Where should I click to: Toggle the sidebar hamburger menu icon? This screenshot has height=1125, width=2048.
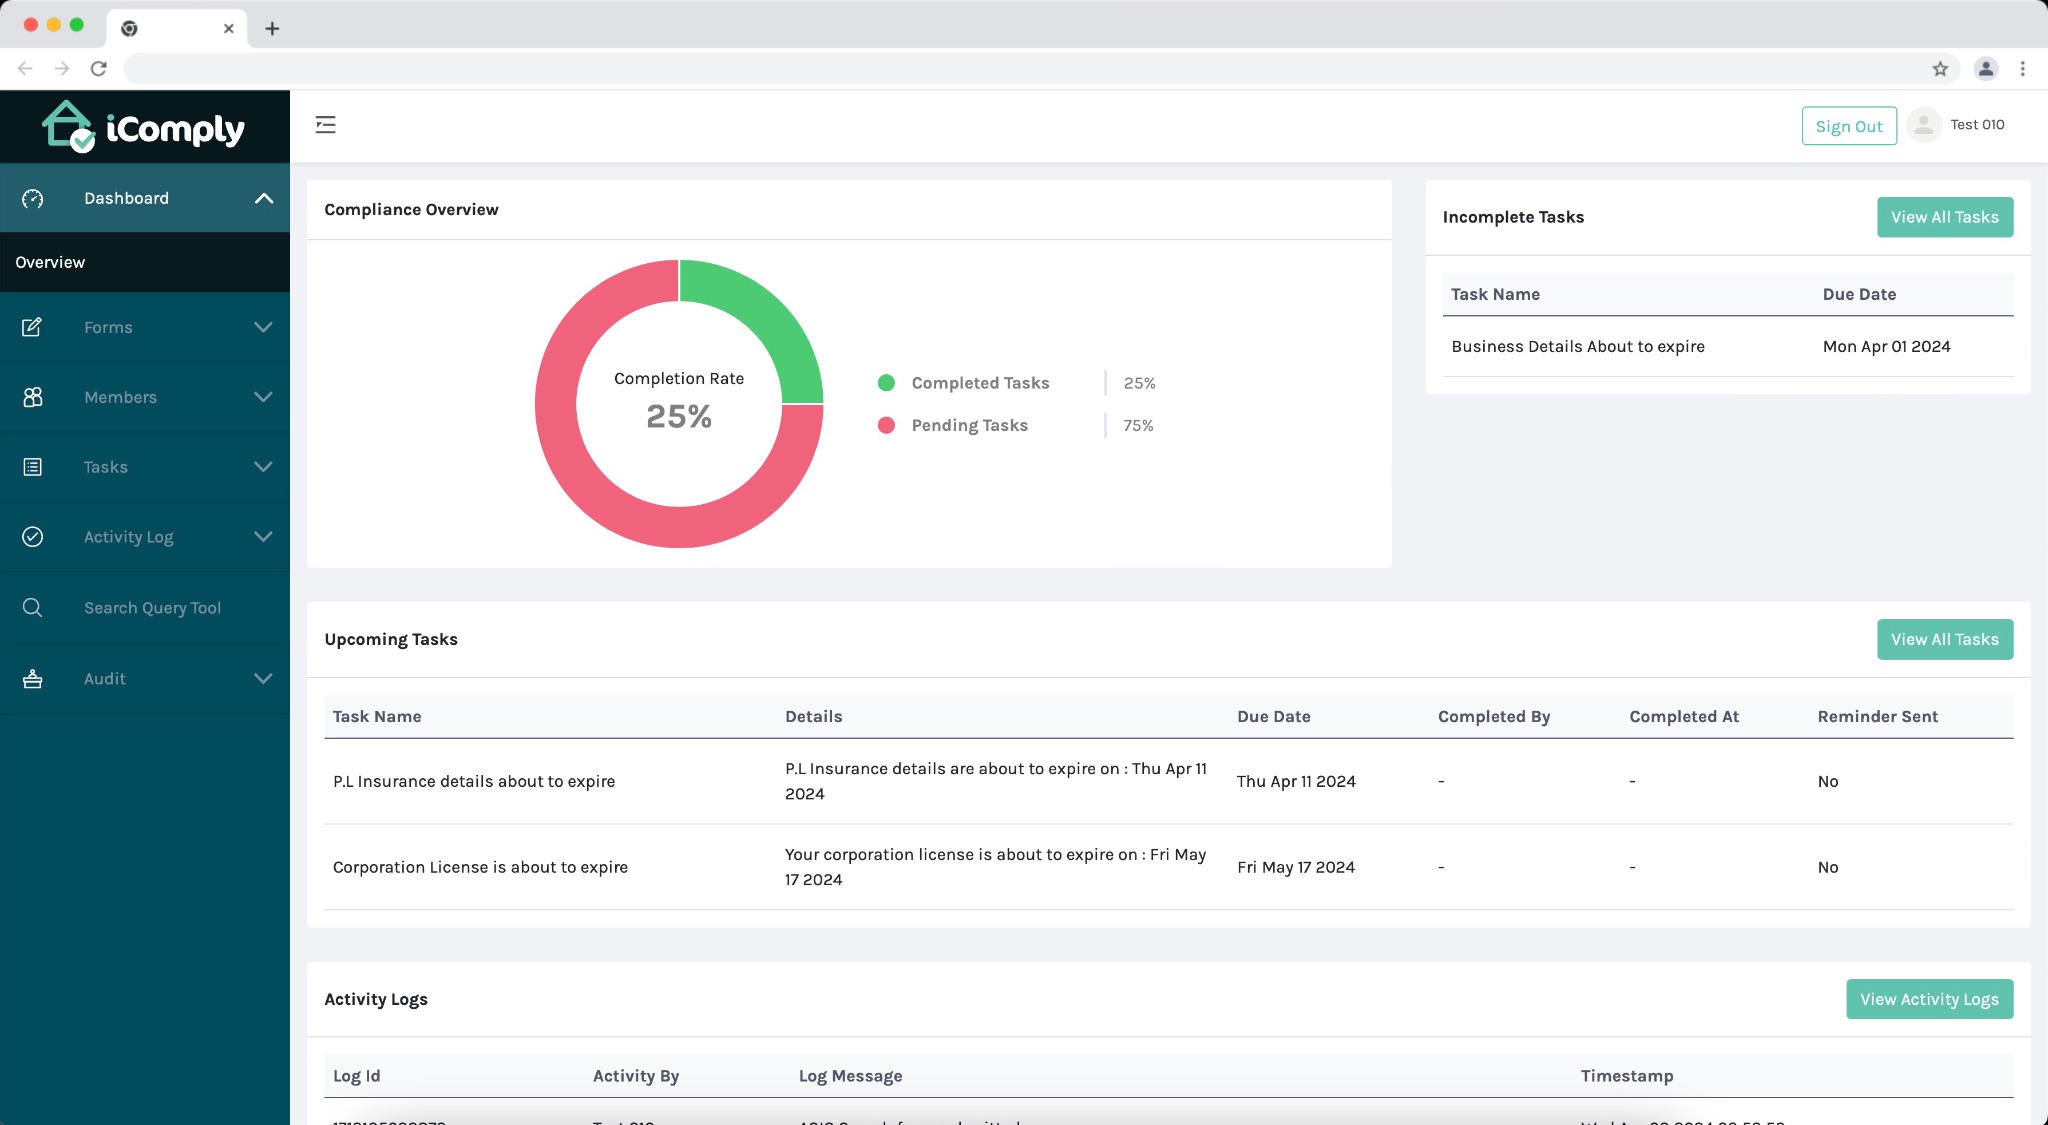325,125
